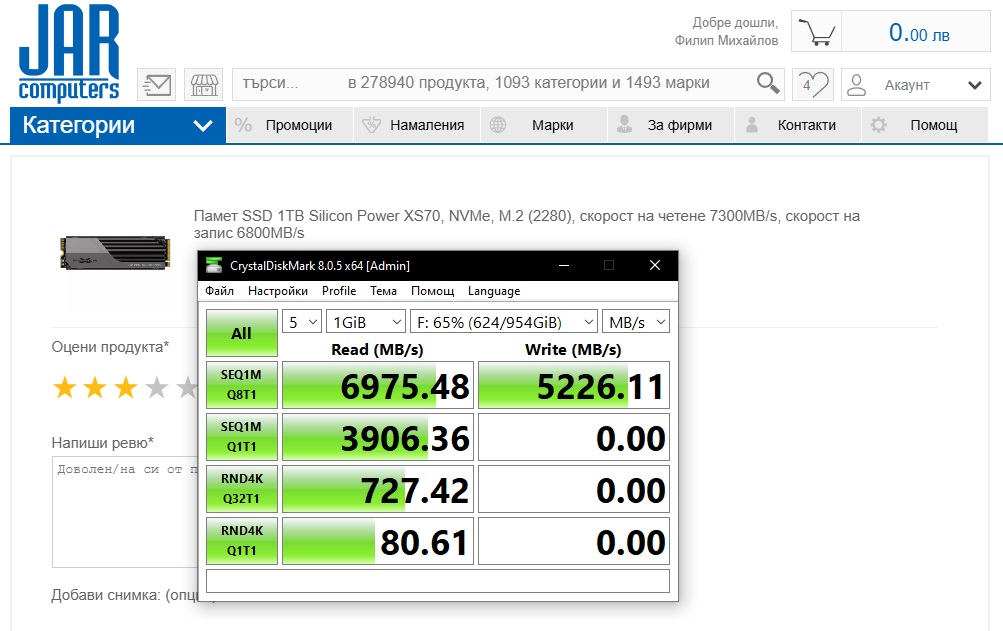Open the Language menu in CrystalDiskMark
The height and width of the screenshot is (631, 1003).
point(494,291)
